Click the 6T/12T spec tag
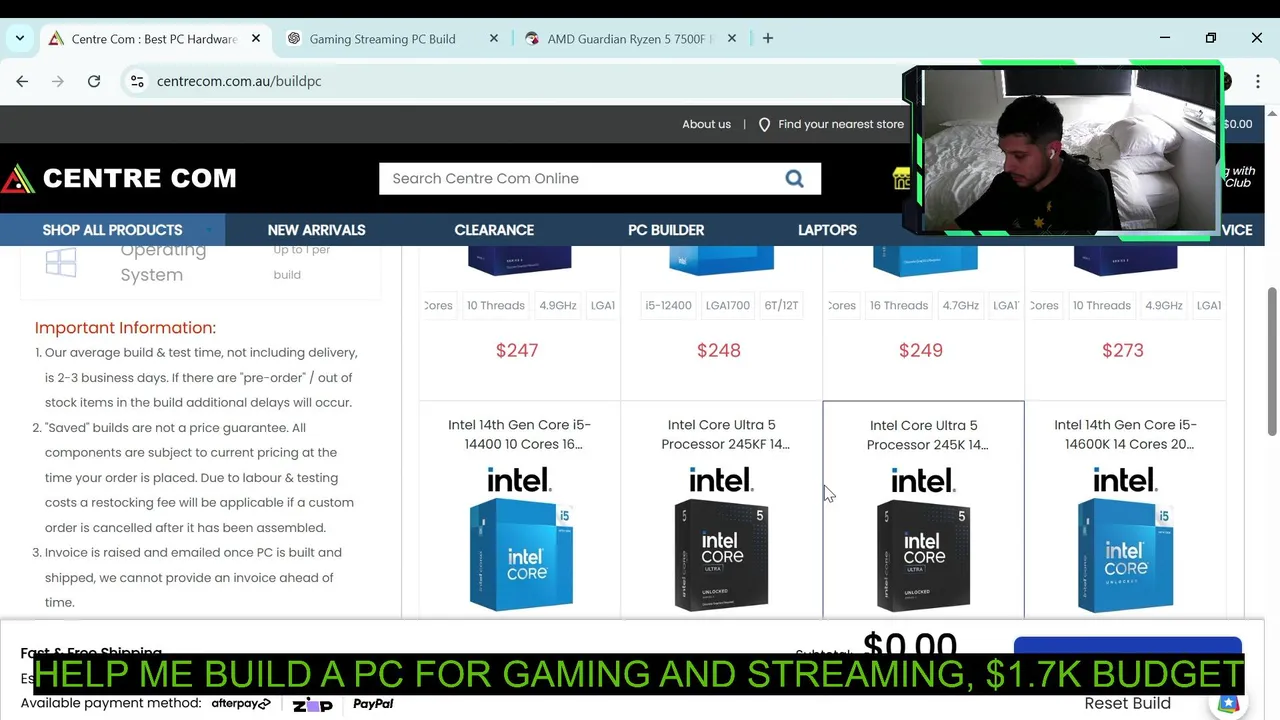 click(781, 305)
